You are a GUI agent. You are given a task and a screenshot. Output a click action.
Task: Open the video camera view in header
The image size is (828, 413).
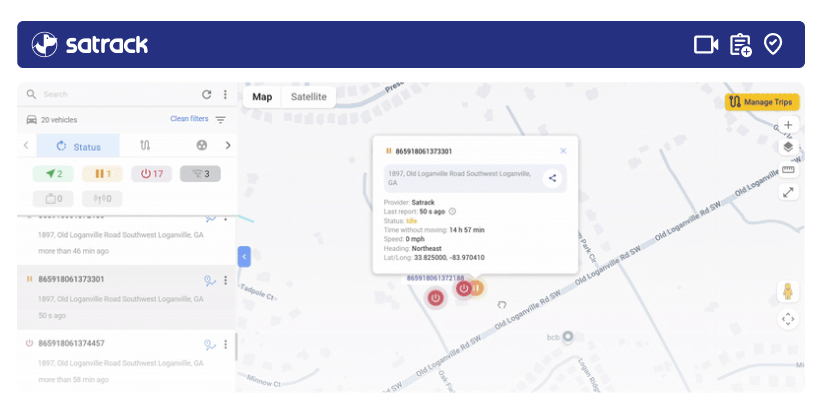(706, 44)
